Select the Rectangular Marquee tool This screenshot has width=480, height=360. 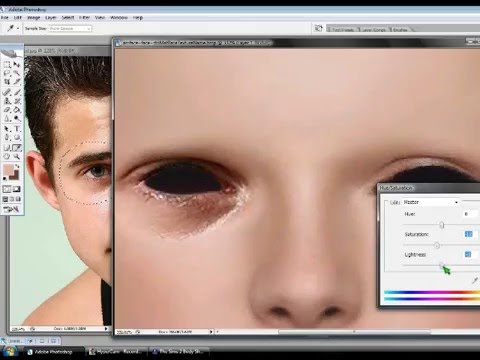pyautogui.click(x=7, y=65)
